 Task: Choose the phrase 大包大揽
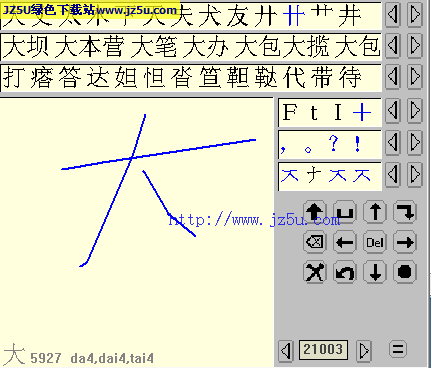pos(282,46)
